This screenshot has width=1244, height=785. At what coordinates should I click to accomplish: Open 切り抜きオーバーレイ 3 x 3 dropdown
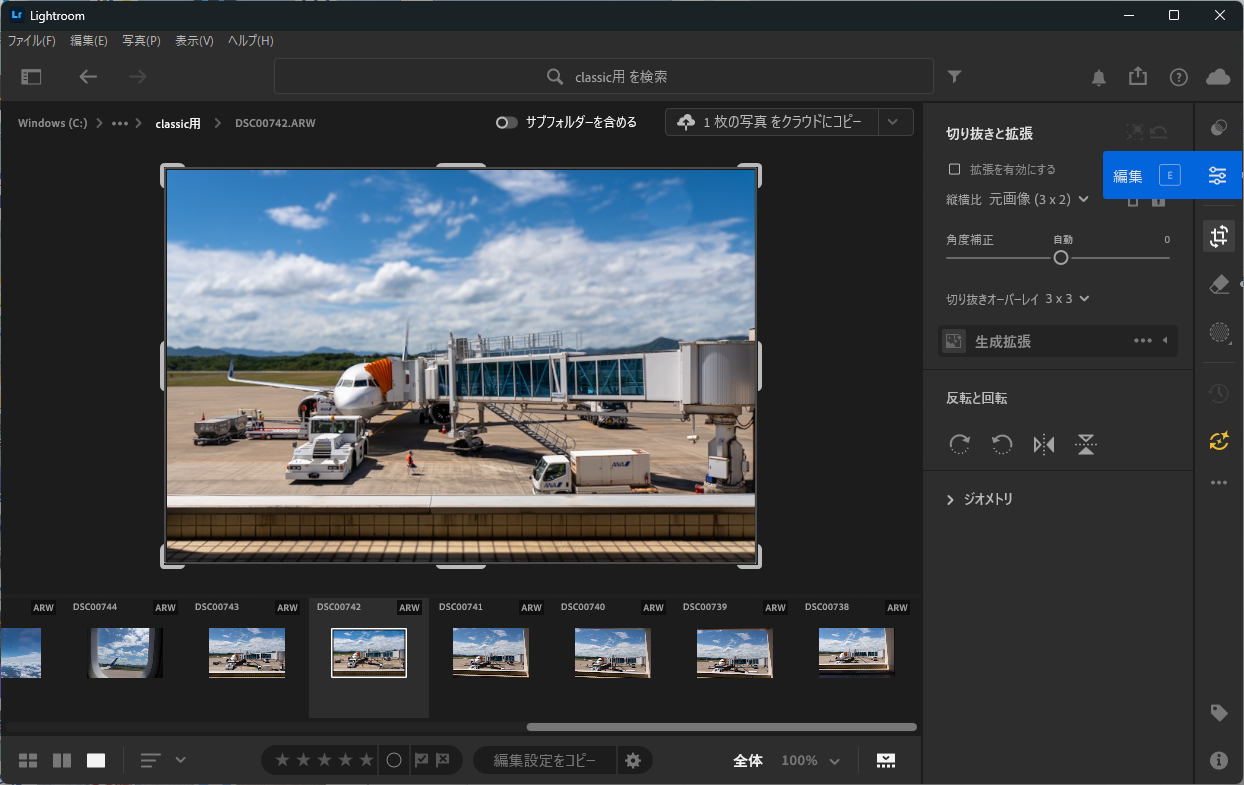point(1068,299)
